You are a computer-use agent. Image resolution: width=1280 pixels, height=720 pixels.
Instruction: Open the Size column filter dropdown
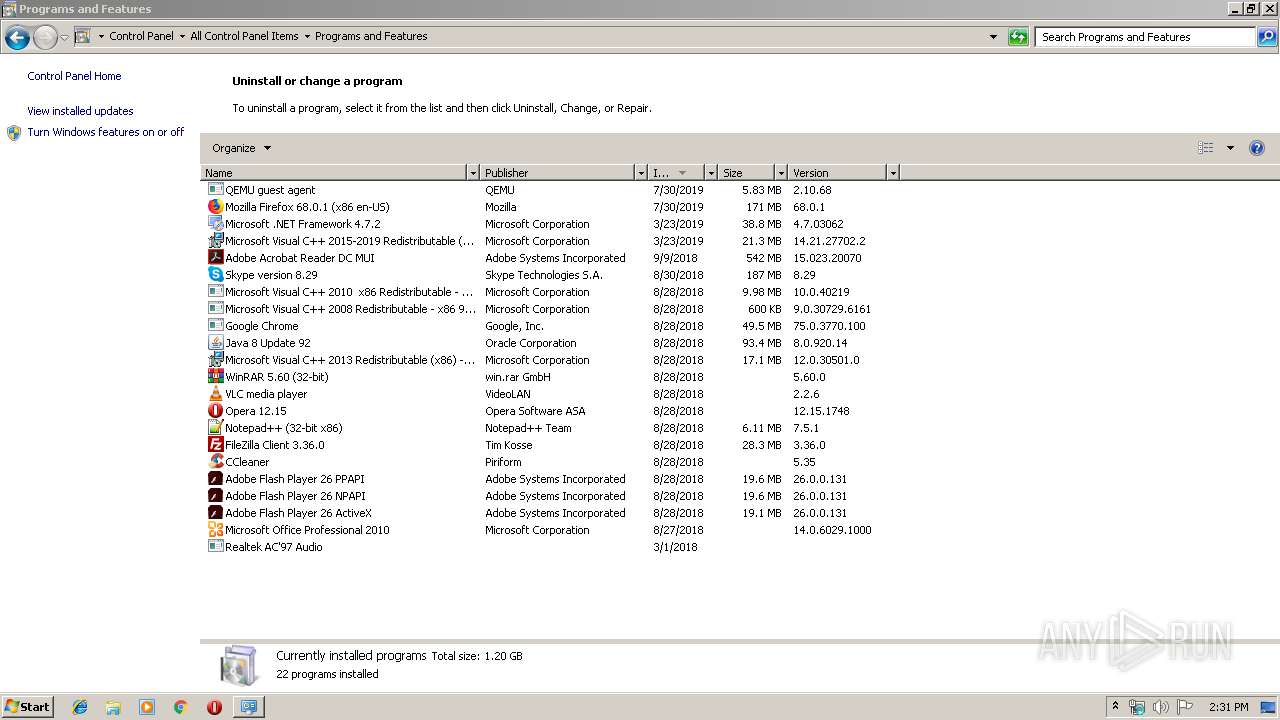click(x=780, y=173)
